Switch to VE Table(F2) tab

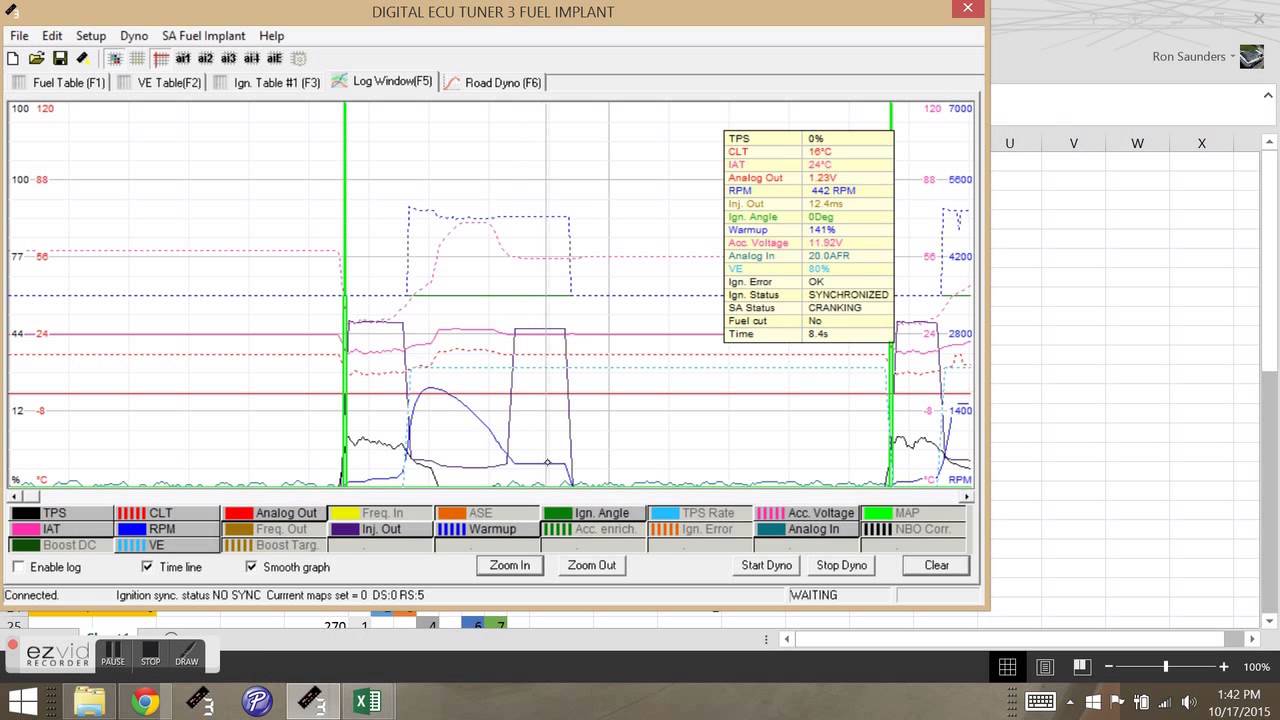[159, 83]
